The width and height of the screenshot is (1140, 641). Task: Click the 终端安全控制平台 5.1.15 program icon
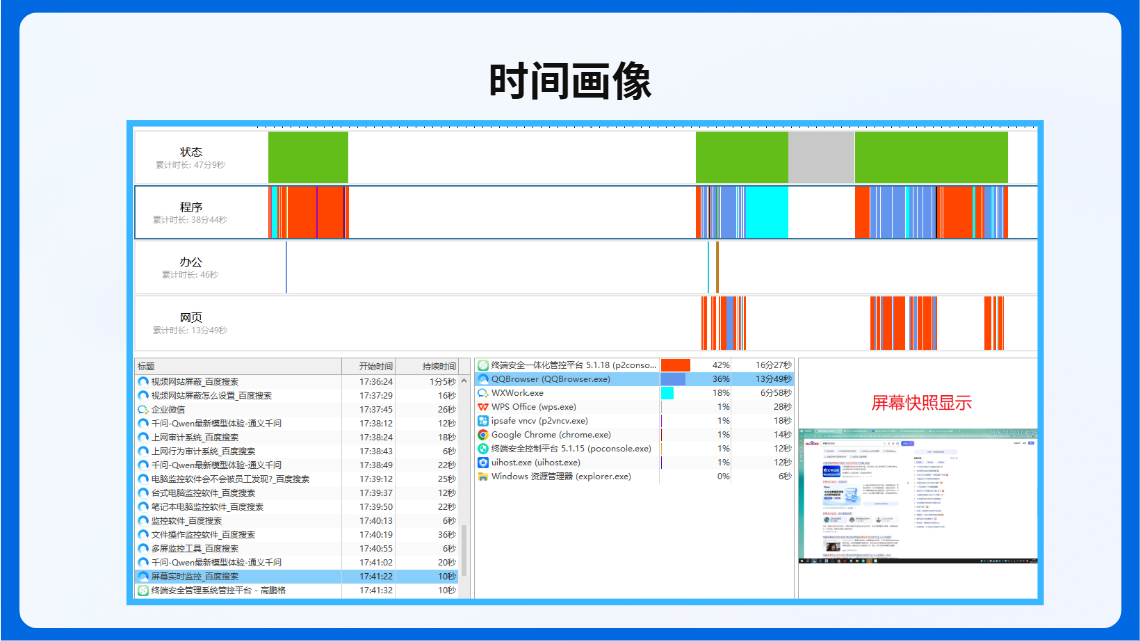(x=483, y=448)
